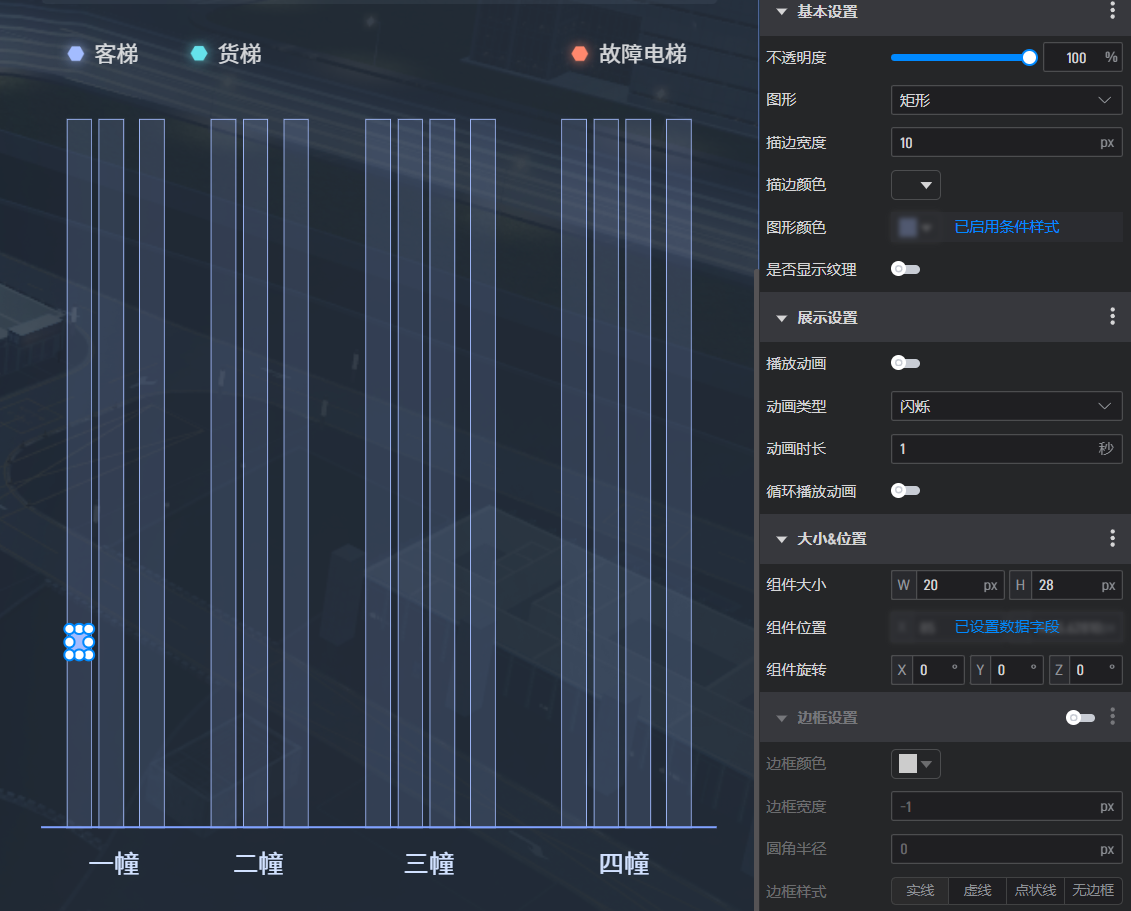Enable the 边框设置 switch
This screenshot has width=1131, height=911.
(x=1079, y=717)
